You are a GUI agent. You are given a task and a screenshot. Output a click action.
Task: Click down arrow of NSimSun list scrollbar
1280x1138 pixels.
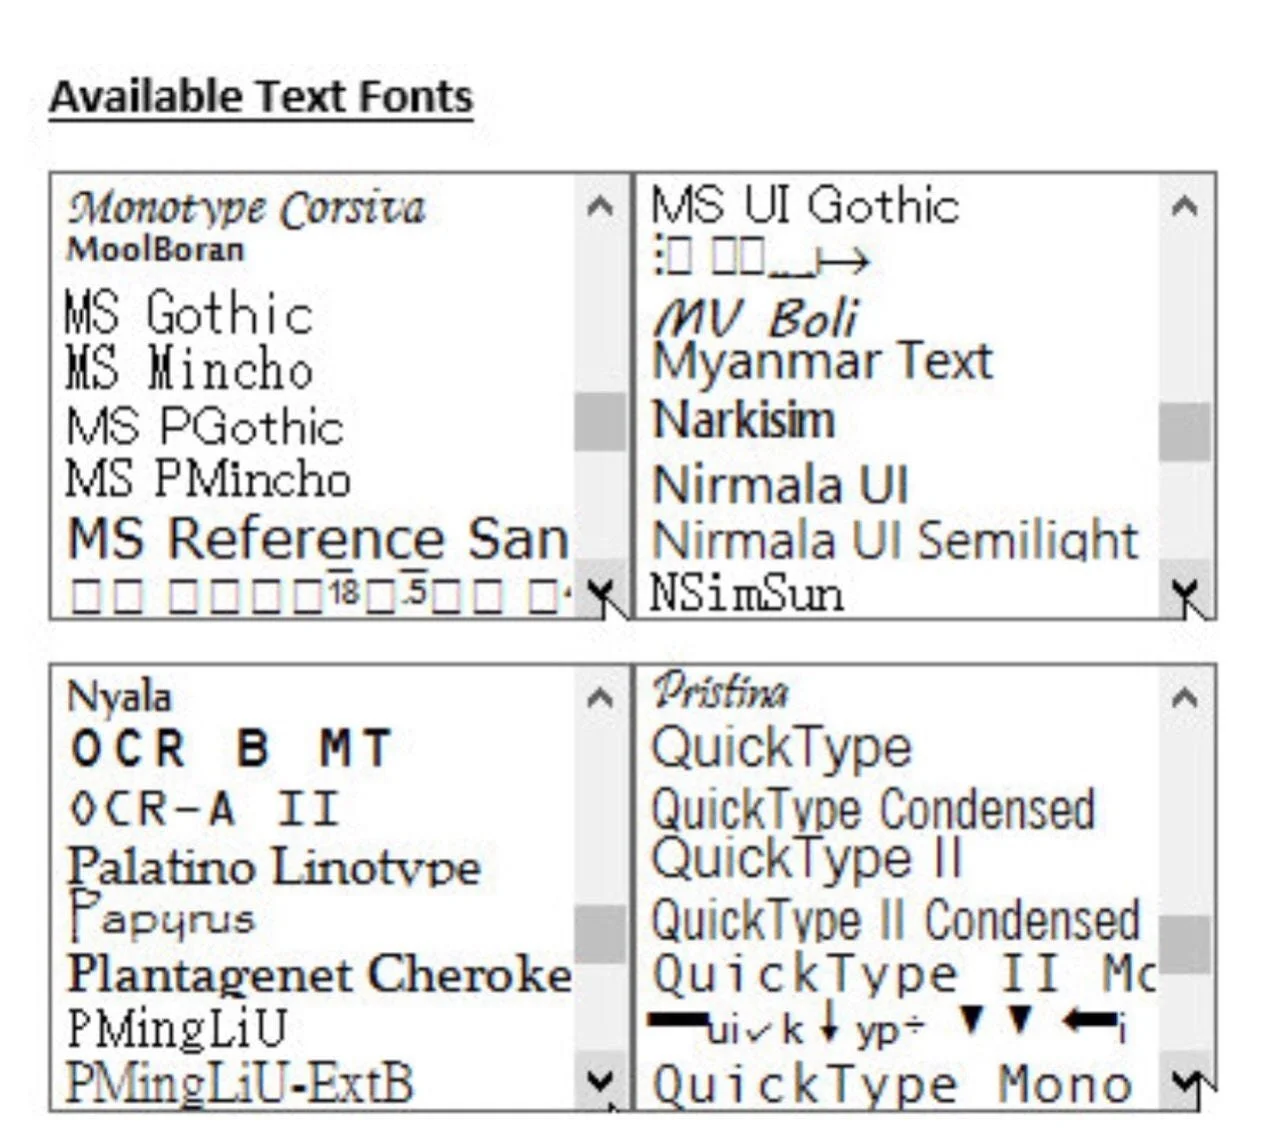1185,591
